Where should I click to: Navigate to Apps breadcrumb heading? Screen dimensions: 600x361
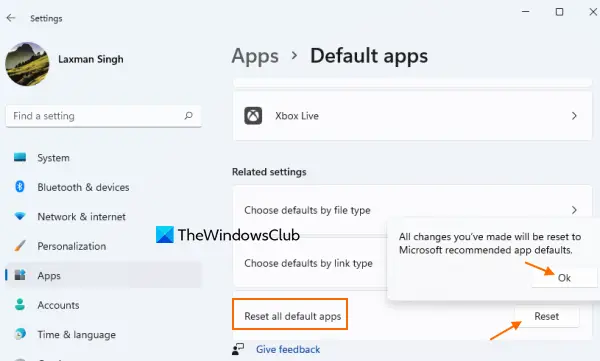pos(255,56)
